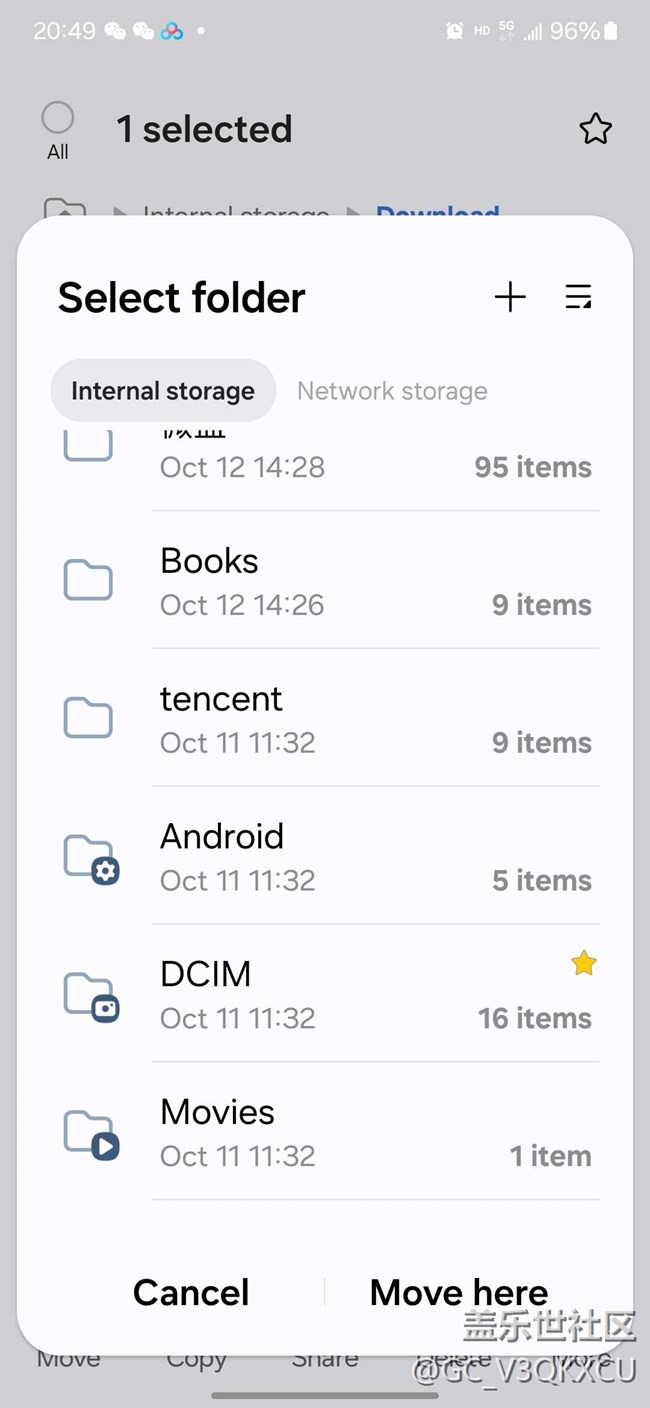Switch to Network storage tab
The image size is (650, 1408).
(x=392, y=391)
